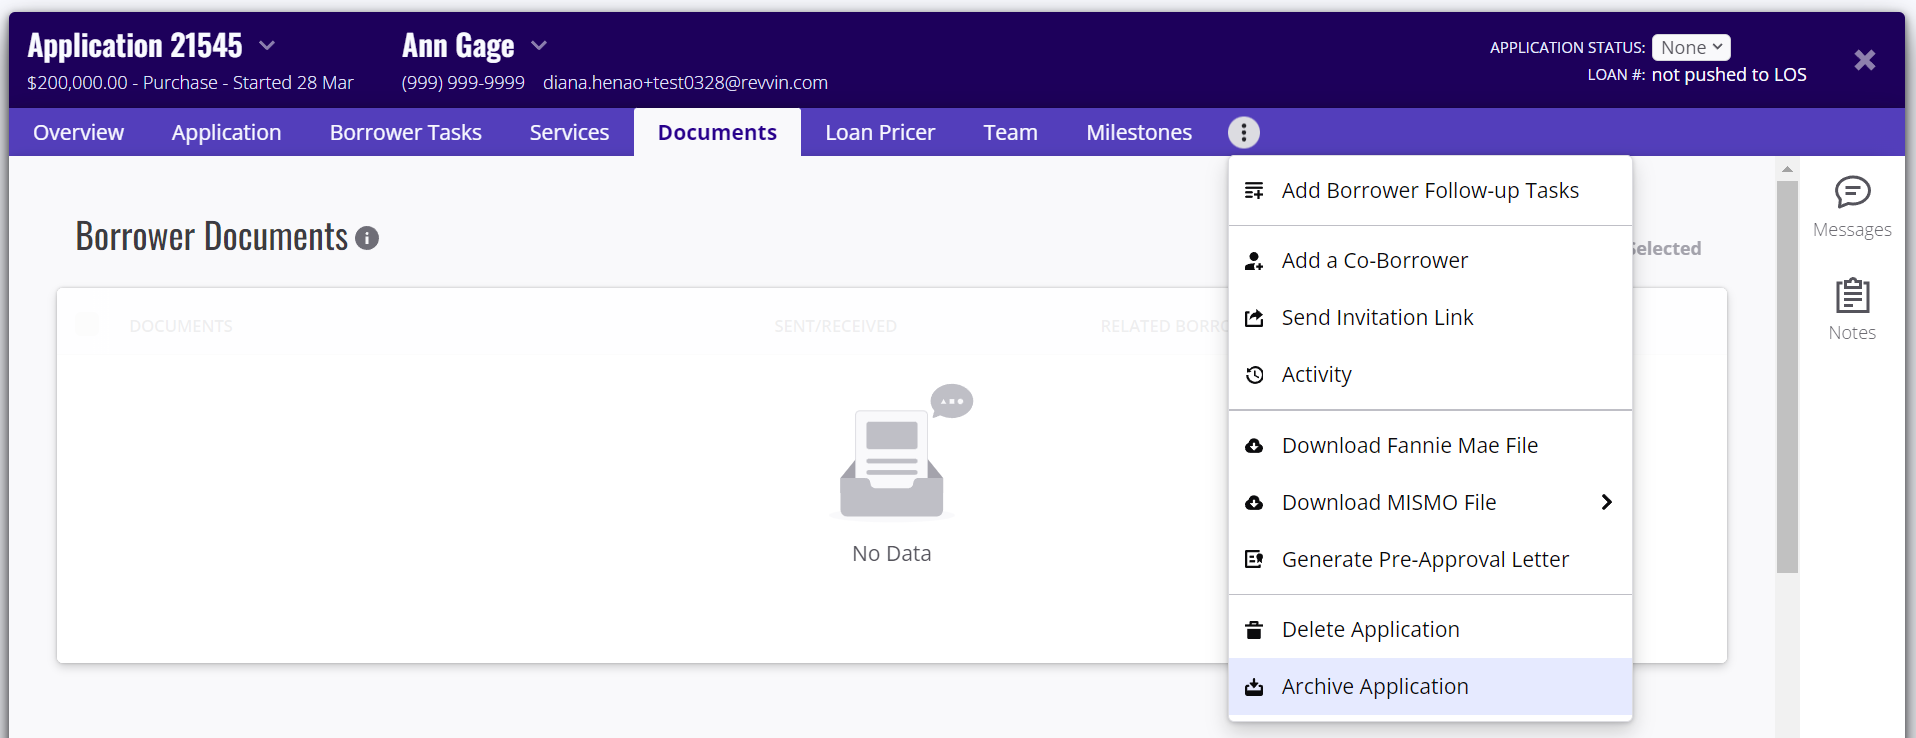Expand the Ann Gage borrower dropdown
Screen dimensions: 1916x738
coord(539,46)
